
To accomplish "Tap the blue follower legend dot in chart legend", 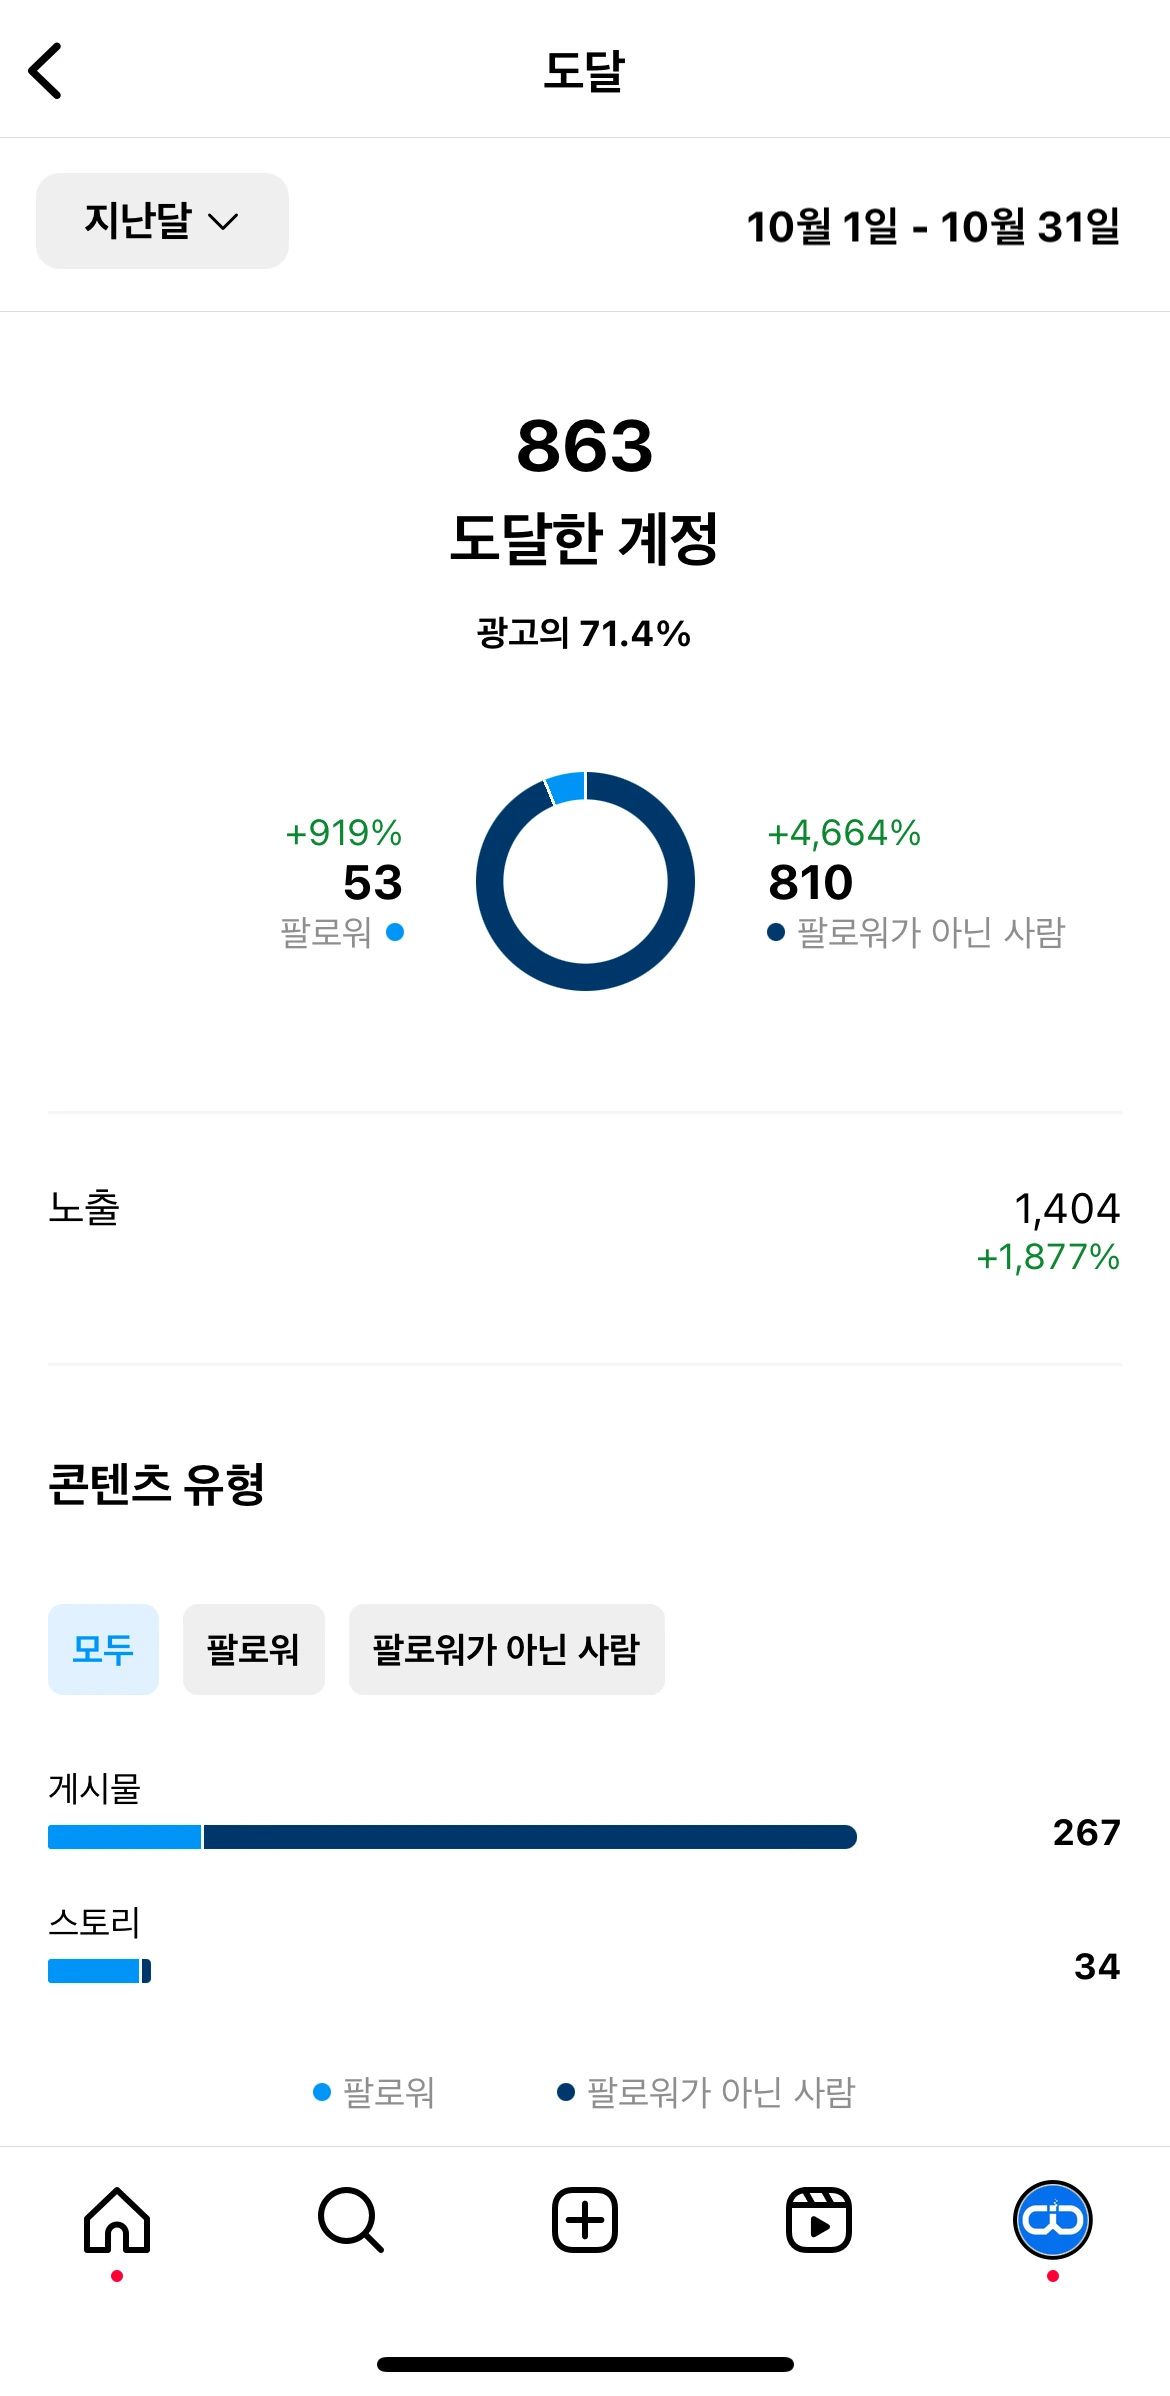I will coord(322,2092).
